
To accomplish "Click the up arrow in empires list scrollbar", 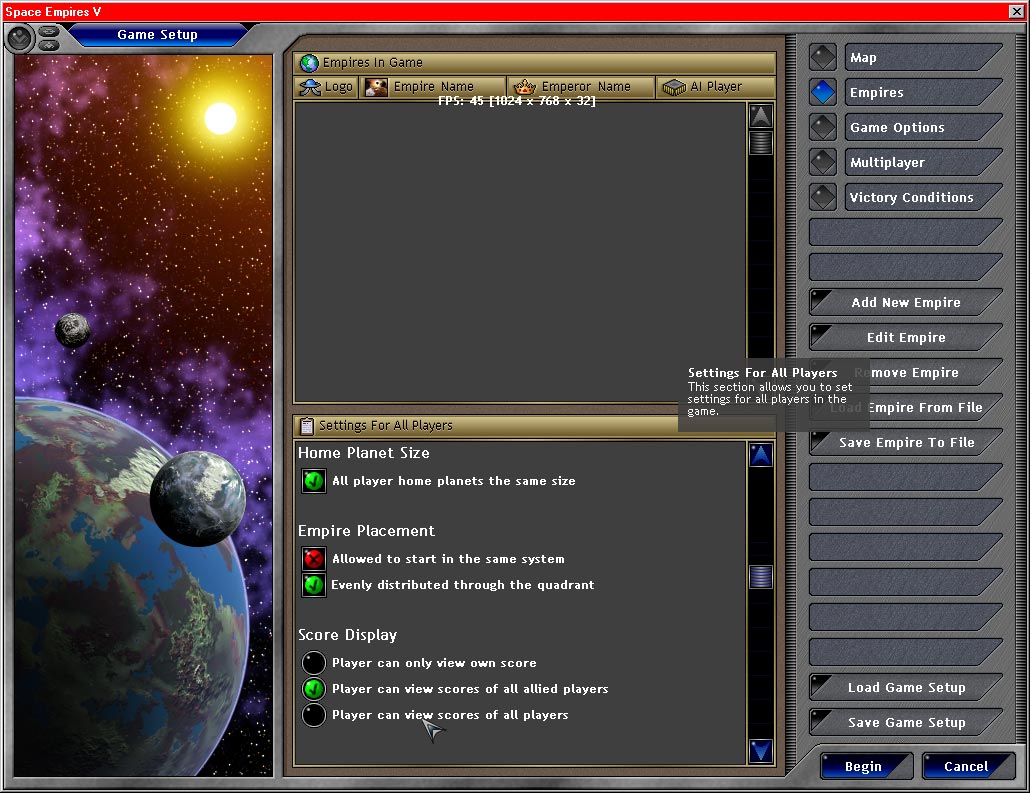I will pos(761,116).
